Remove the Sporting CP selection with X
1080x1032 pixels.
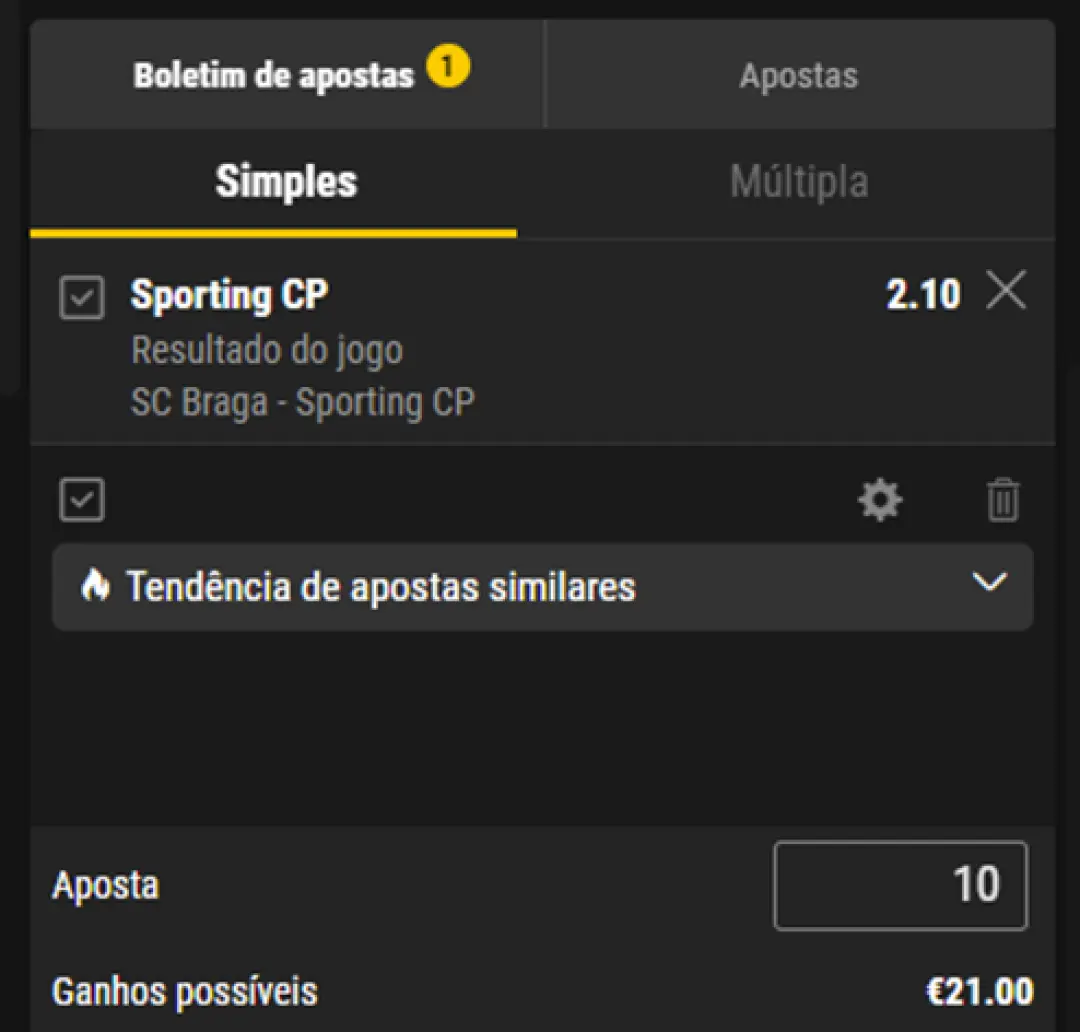point(1006,292)
